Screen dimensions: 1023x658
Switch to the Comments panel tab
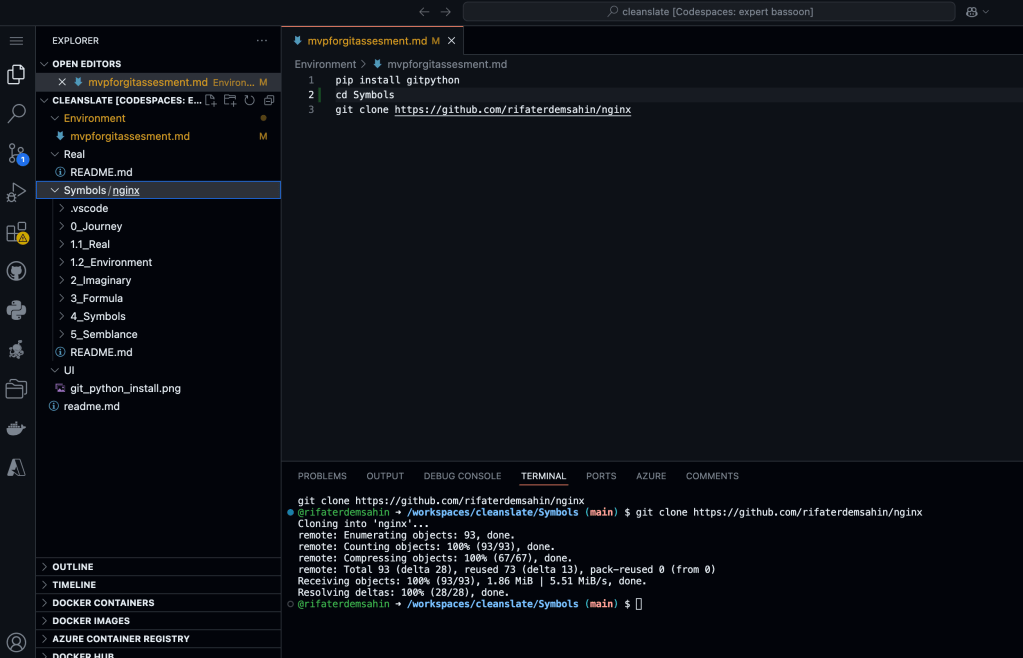(x=712, y=476)
